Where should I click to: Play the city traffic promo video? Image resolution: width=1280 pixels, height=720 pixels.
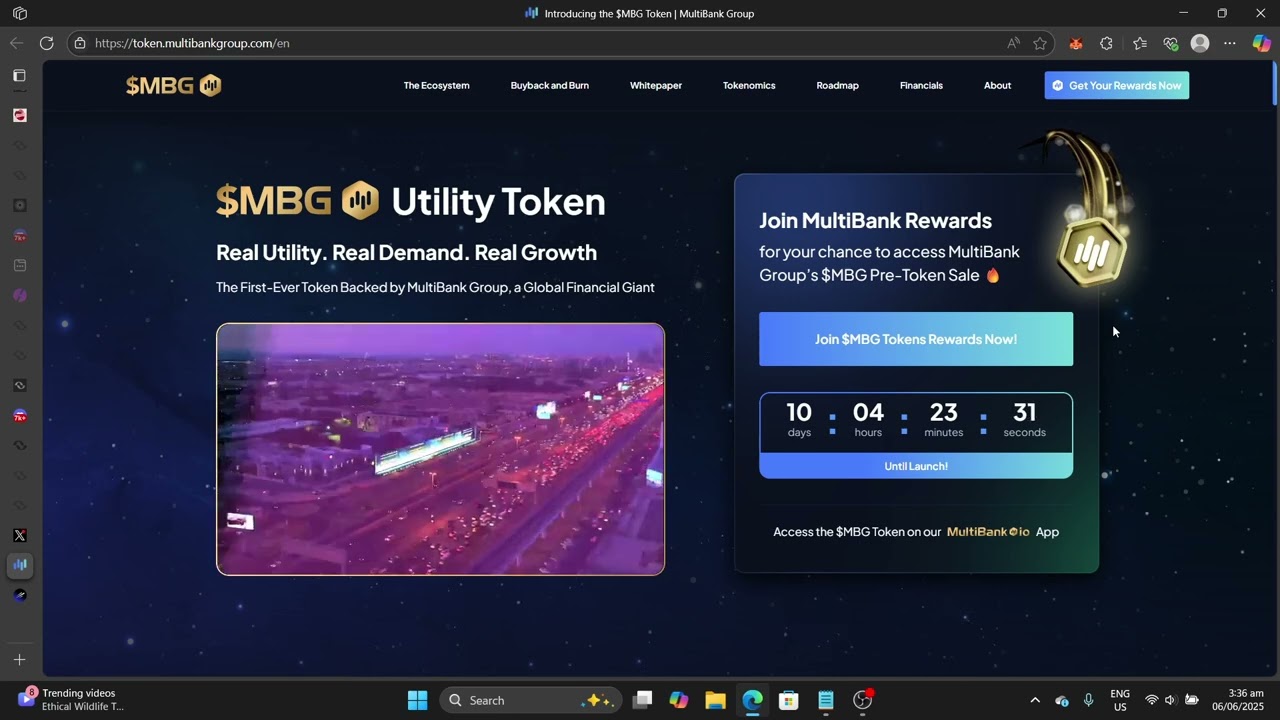tap(440, 449)
